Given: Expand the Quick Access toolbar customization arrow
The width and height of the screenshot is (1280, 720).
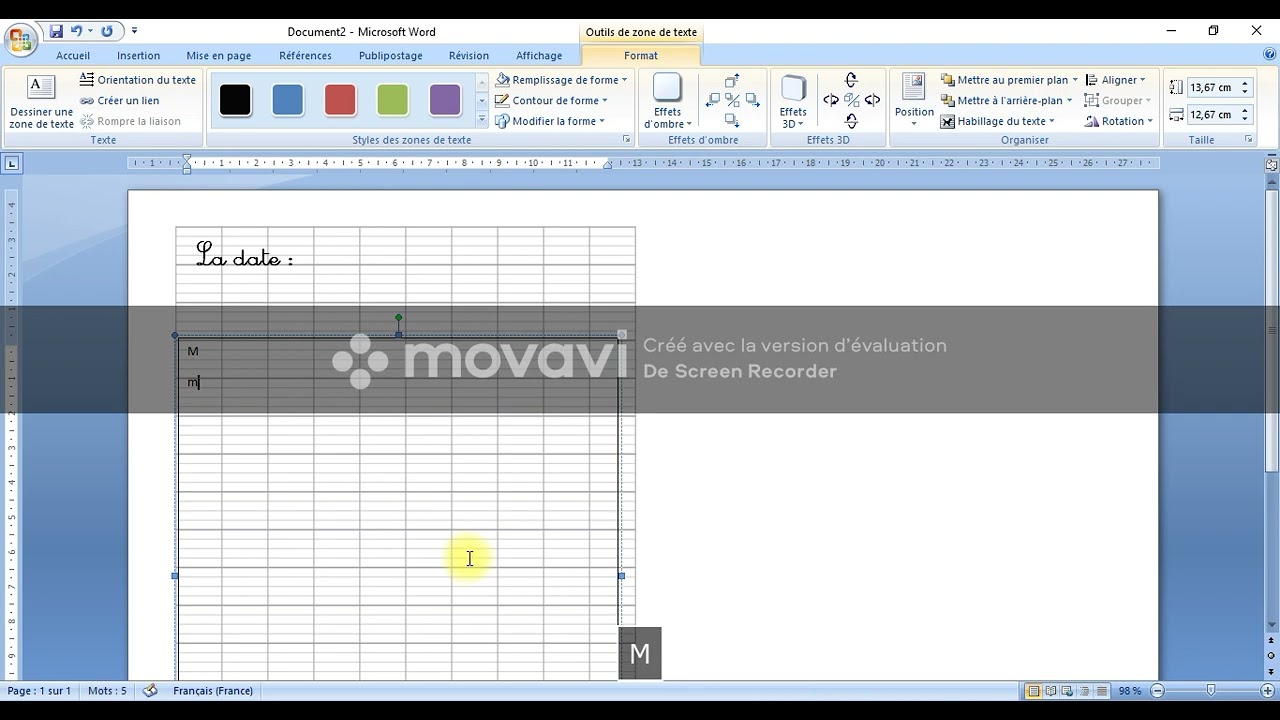Looking at the screenshot, I should [x=134, y=32].
